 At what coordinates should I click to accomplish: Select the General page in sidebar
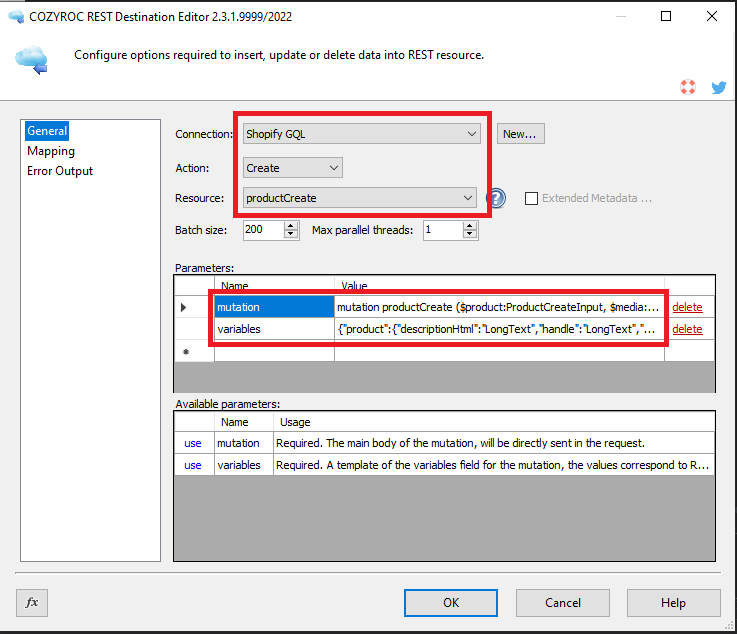pyautogui.click(x=47, y=131)
